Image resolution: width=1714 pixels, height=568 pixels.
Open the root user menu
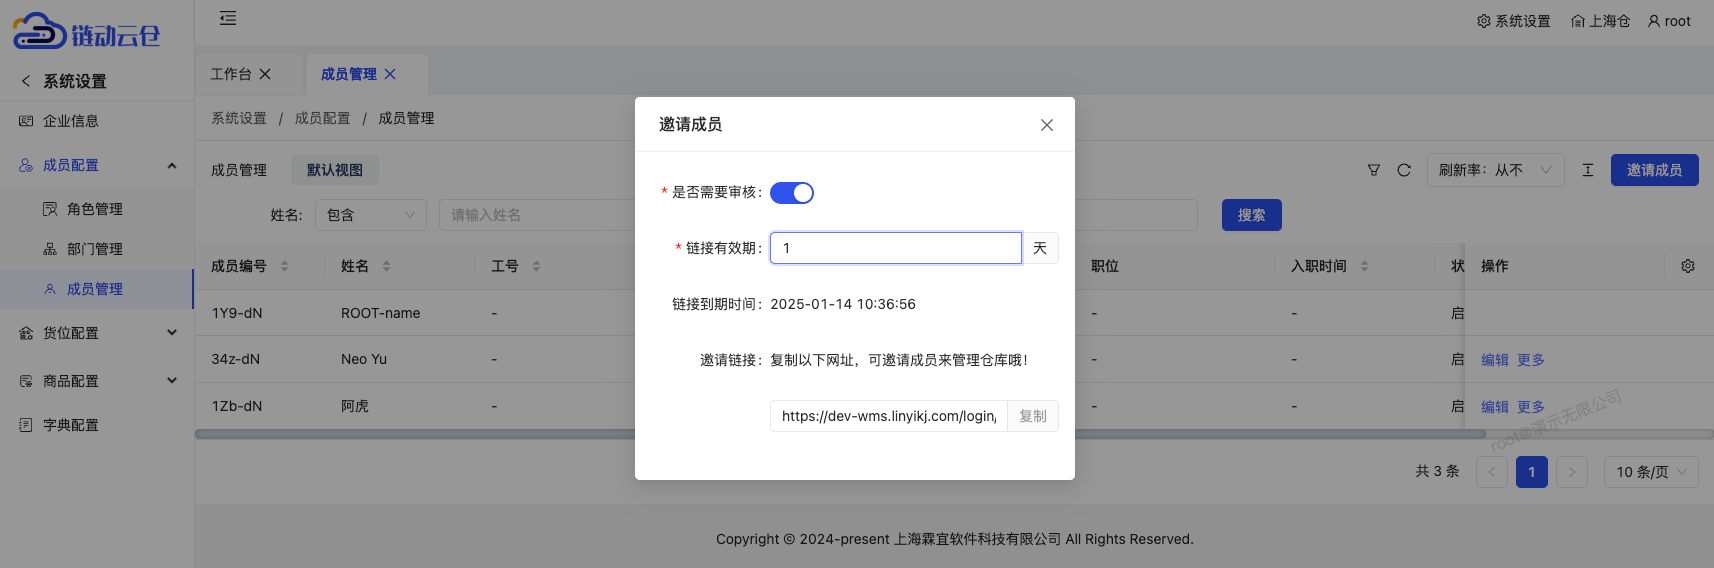click(x=1669, y=21)
